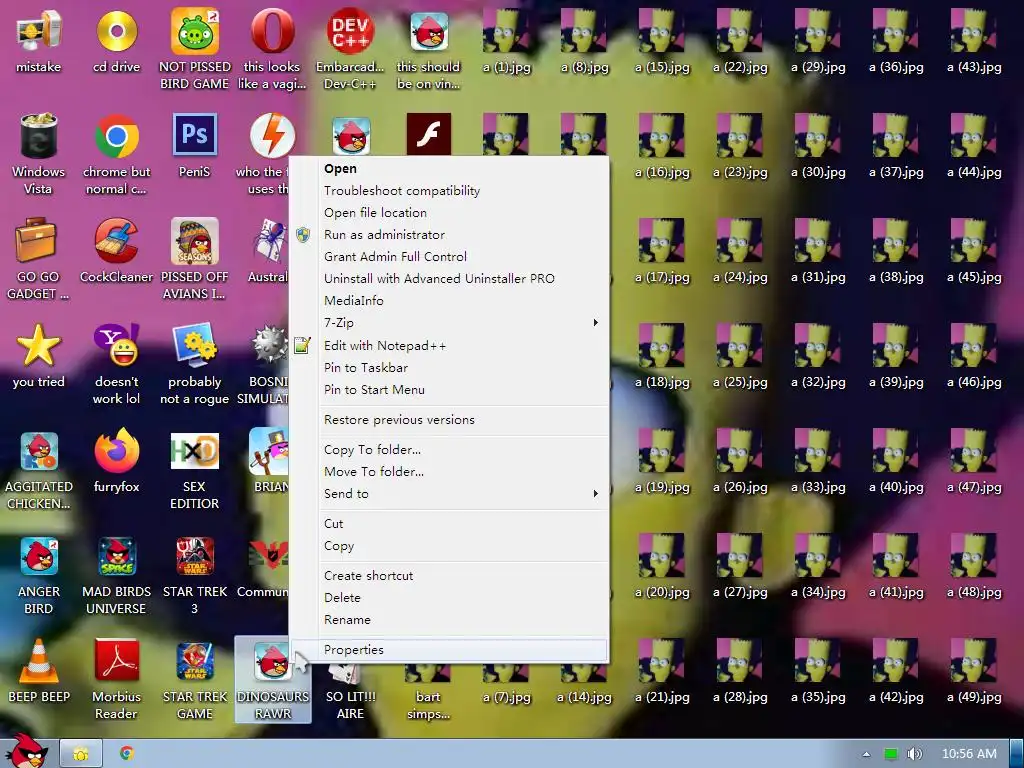
Task: Open the Chrome icon on the taskbar
Action: pos(127,753)
